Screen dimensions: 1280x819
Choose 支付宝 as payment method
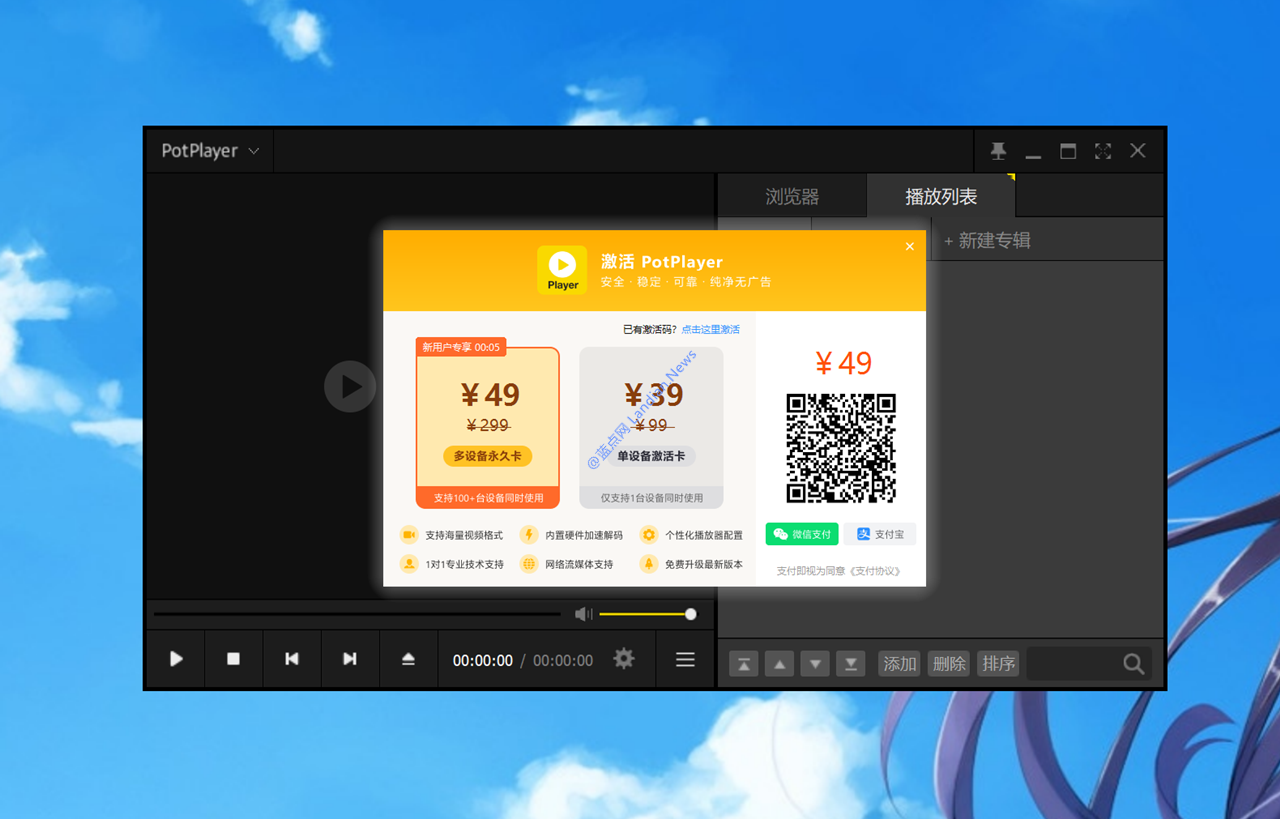[879, 534]
